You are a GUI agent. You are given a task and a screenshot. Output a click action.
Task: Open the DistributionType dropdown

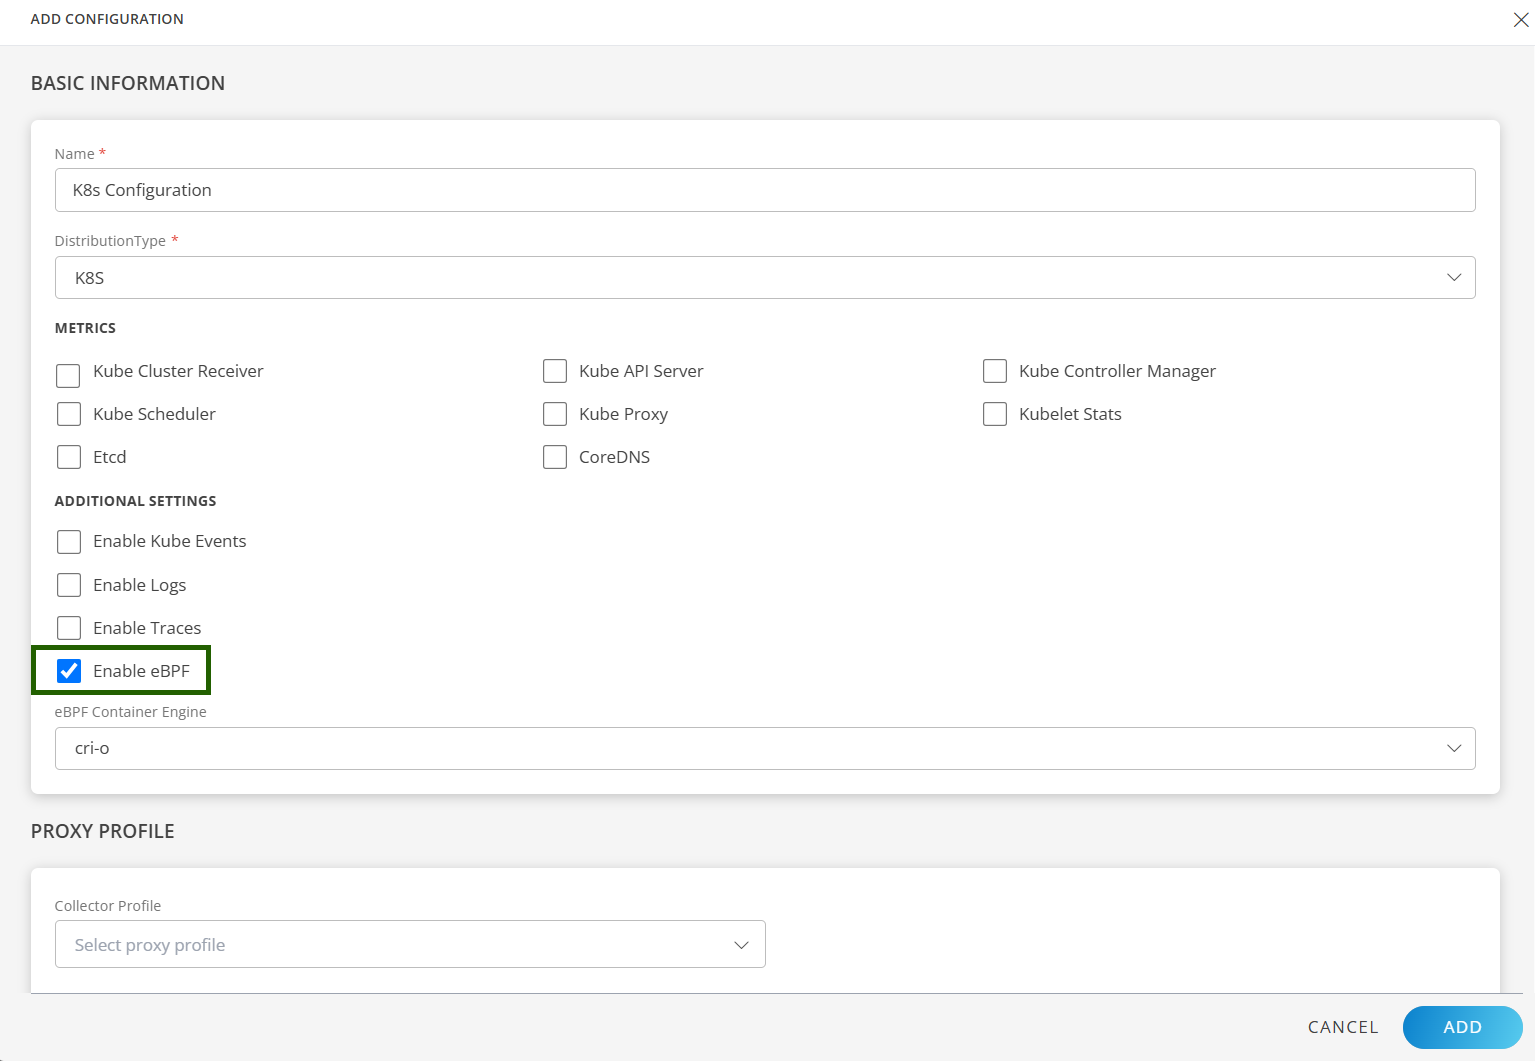tap(764, 278)
